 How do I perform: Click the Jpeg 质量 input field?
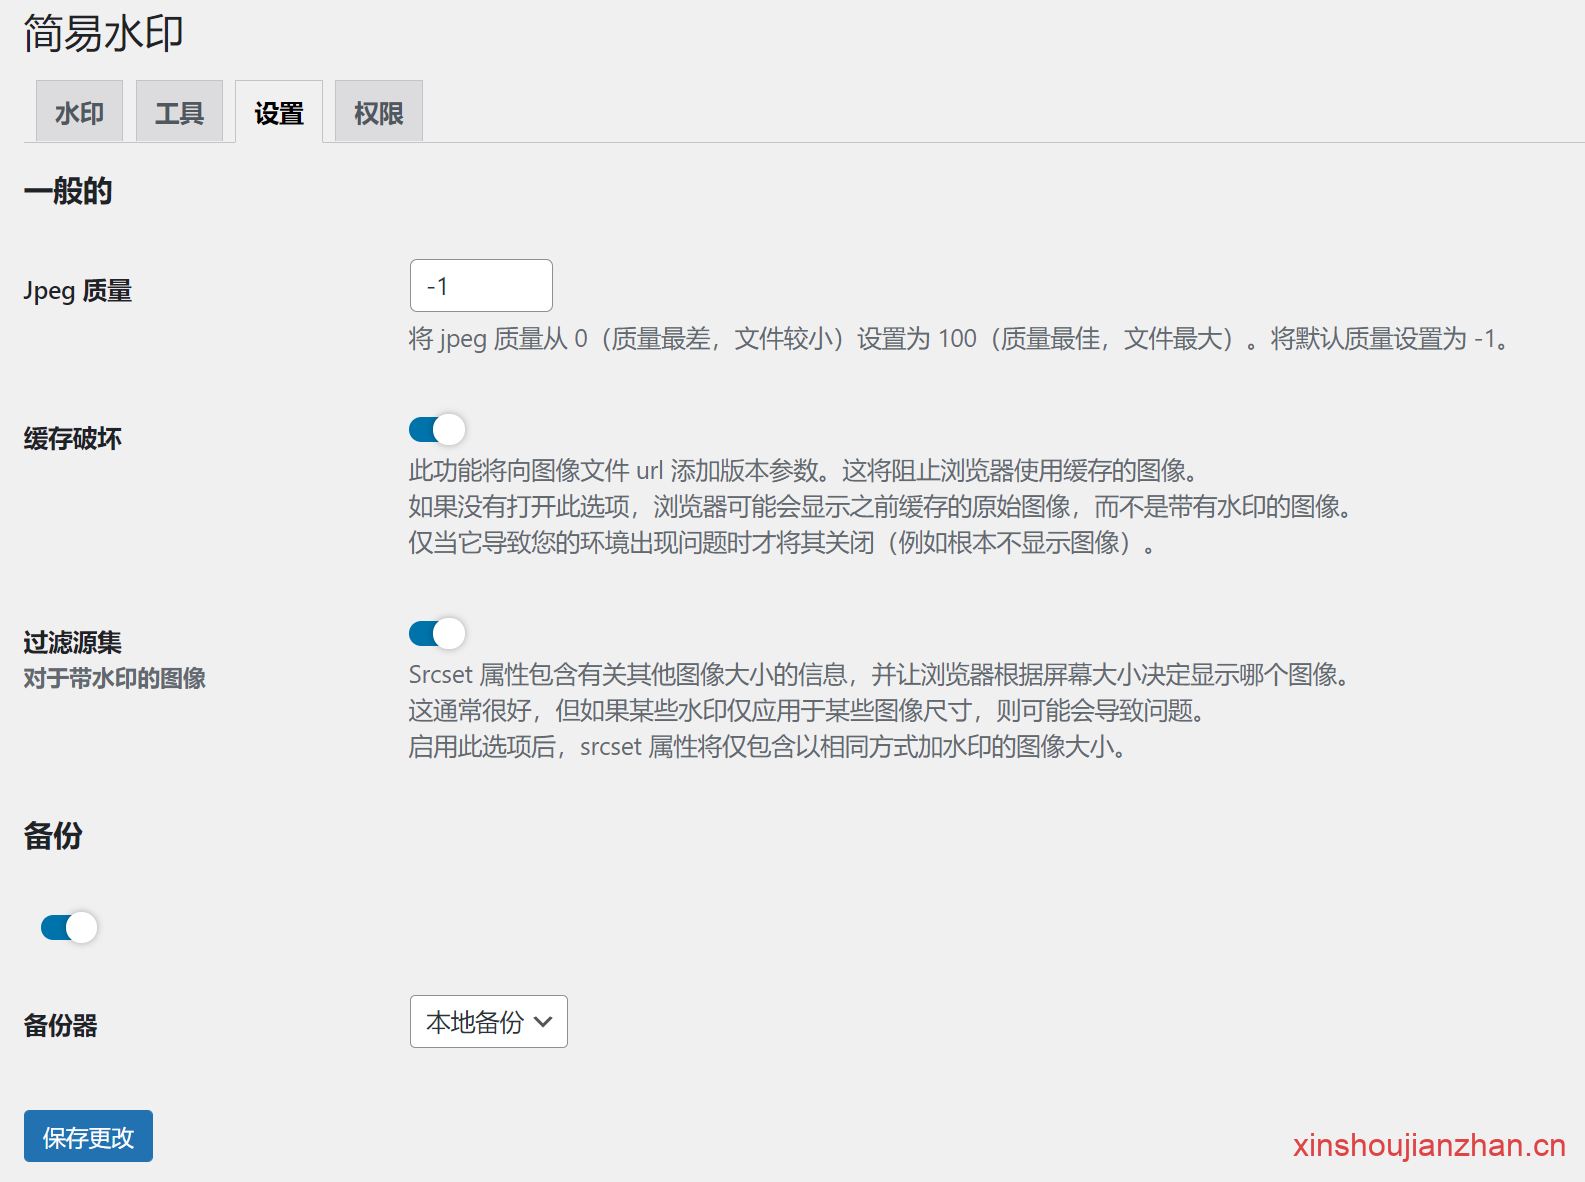(x=481, y=286)
